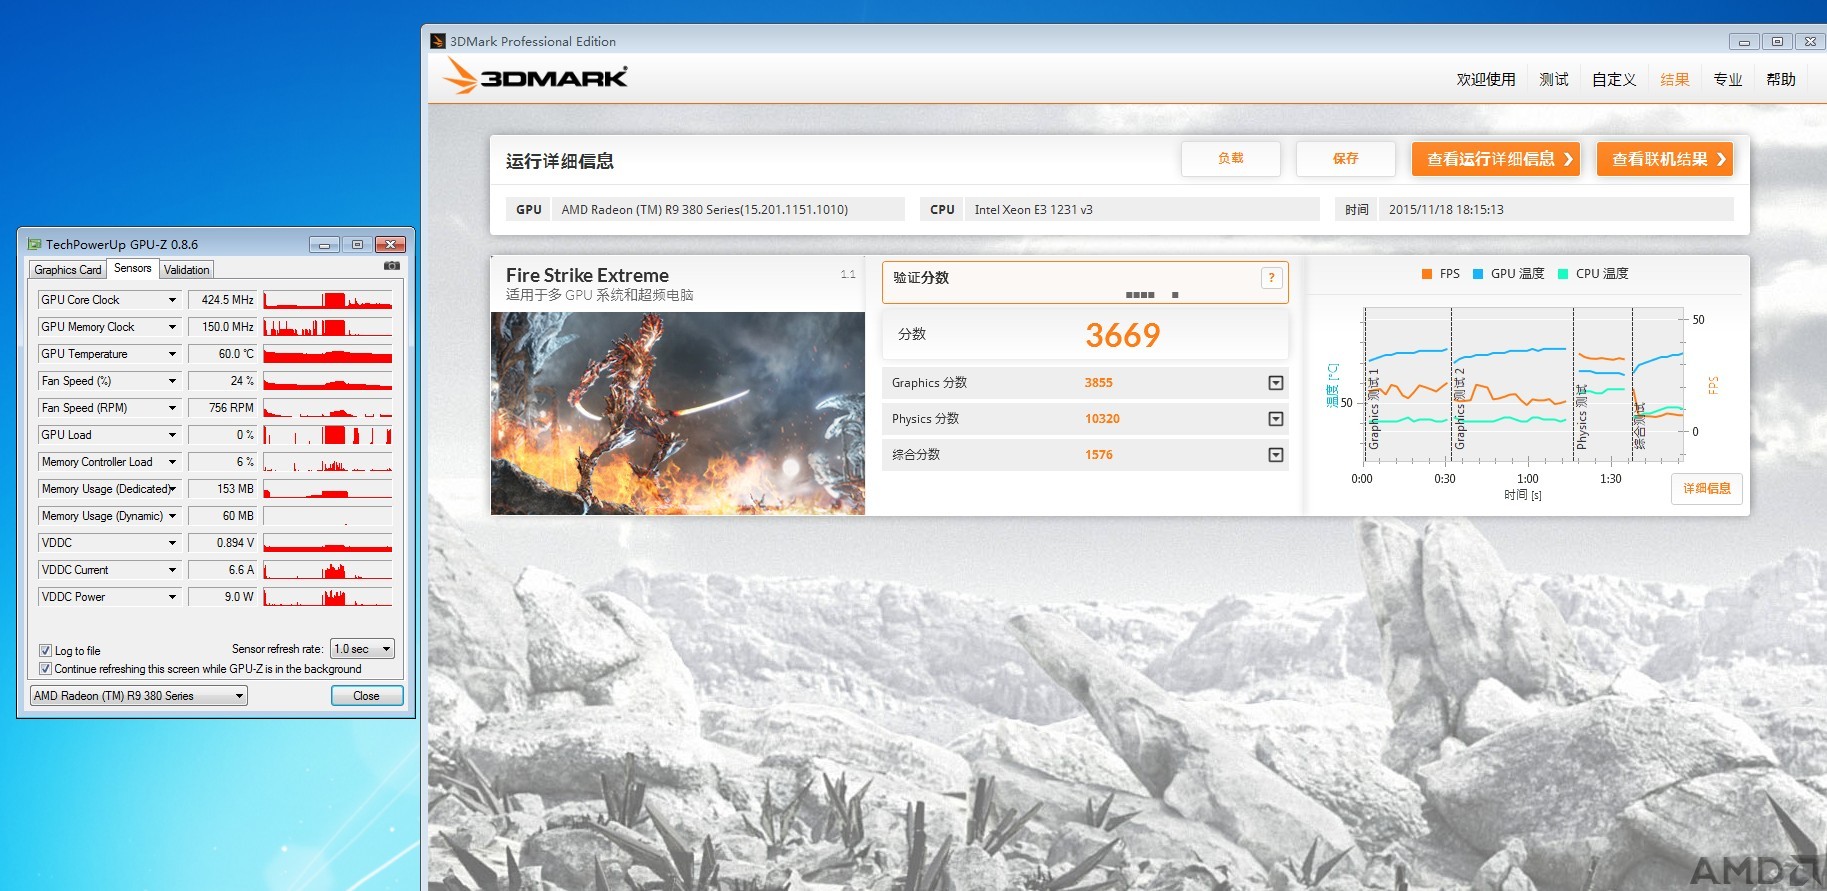Click the GPU 温度 blue legend swatch

(1478, 274)
